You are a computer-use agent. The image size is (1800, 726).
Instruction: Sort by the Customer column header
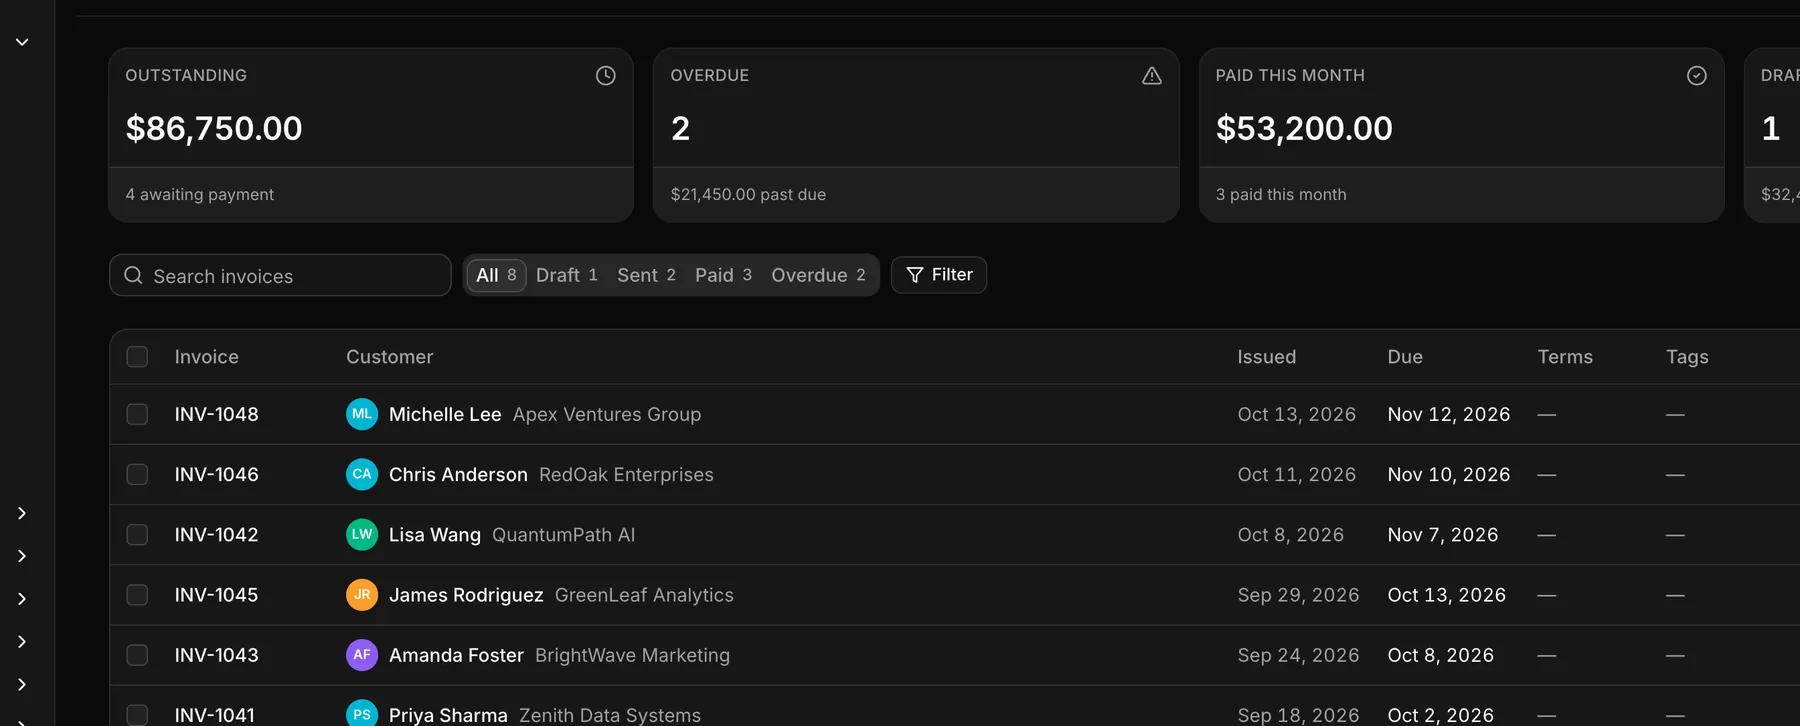pos(389,357)
